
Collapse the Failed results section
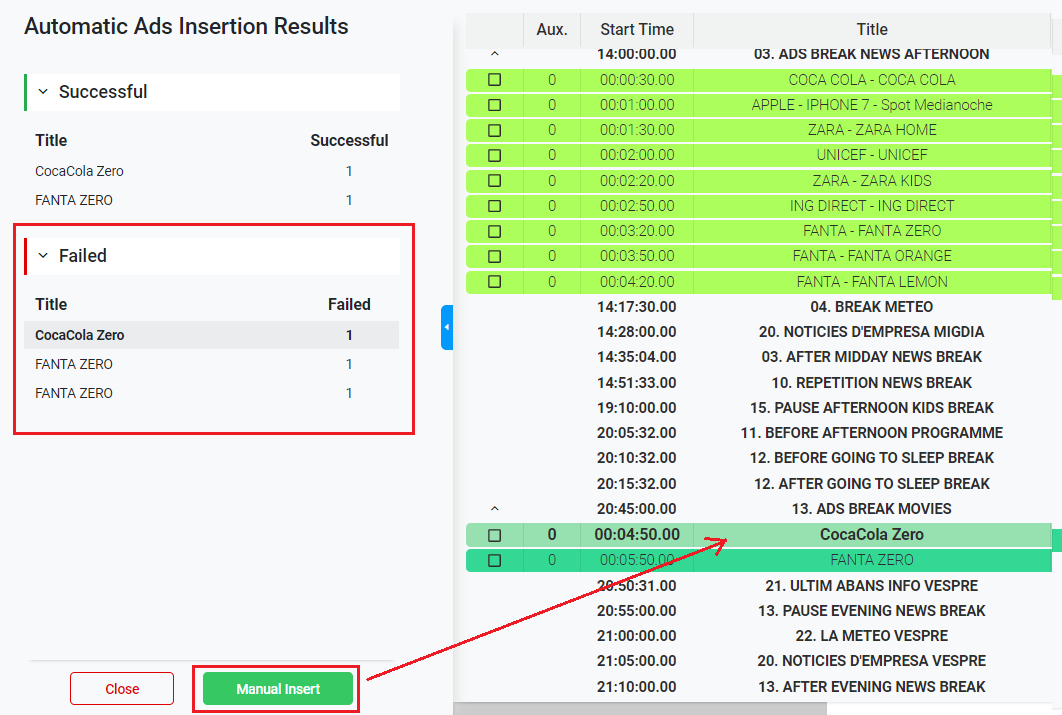pyautogui.click(x=43, y=256)
